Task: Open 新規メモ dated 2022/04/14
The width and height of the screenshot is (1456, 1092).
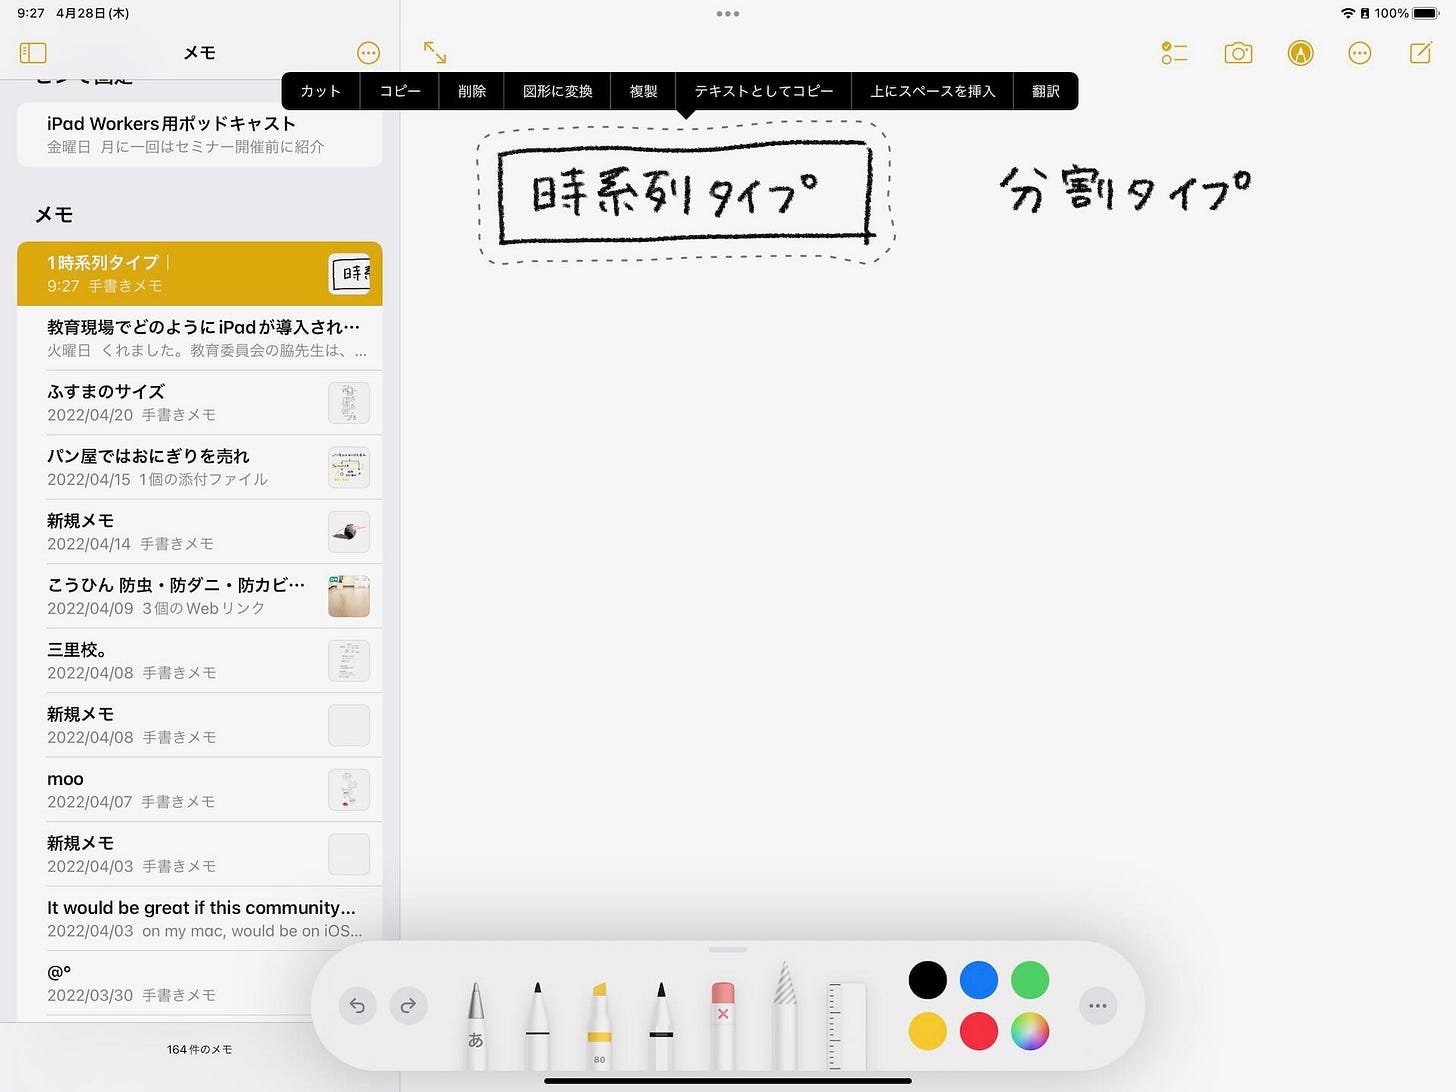Action: 200,532
